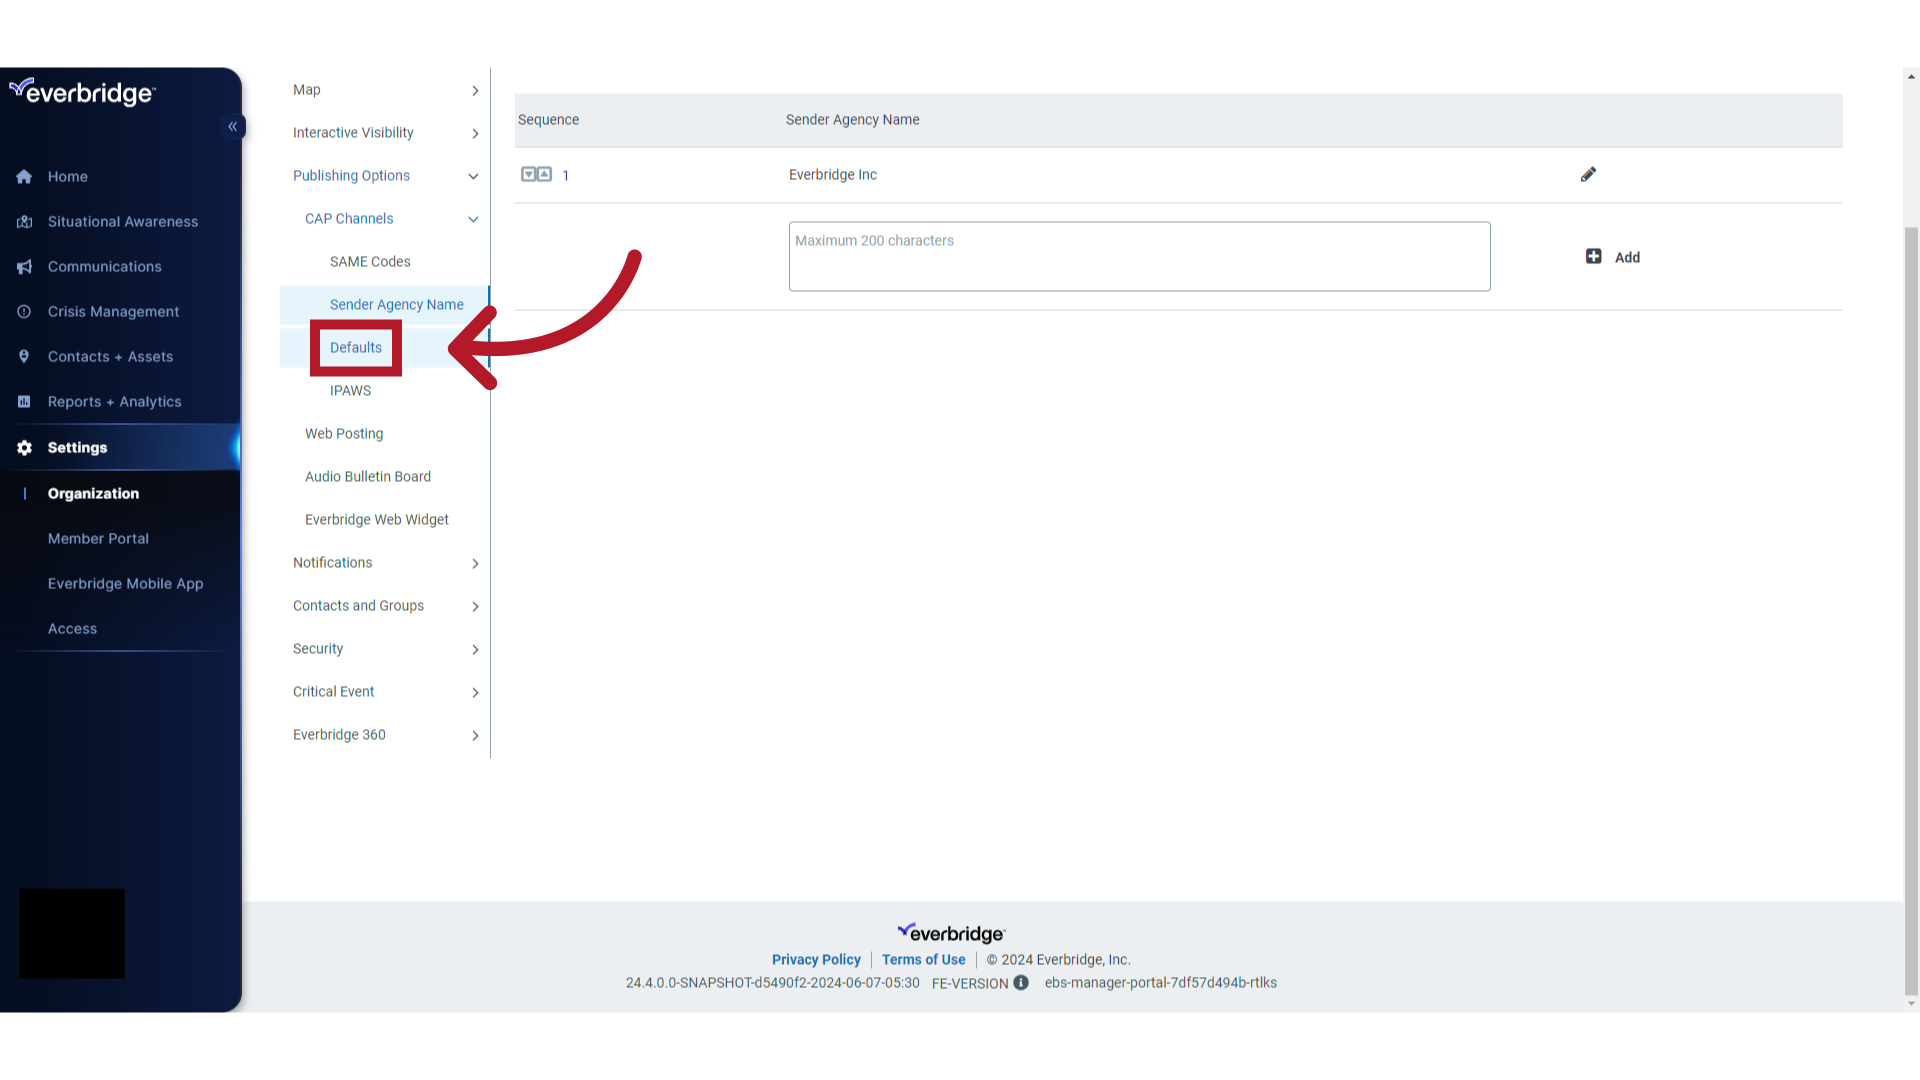Screen dimensions: 1920x1080
Task: Edit Everbridge Inc with pencil icon
Action: (1588, 174)
